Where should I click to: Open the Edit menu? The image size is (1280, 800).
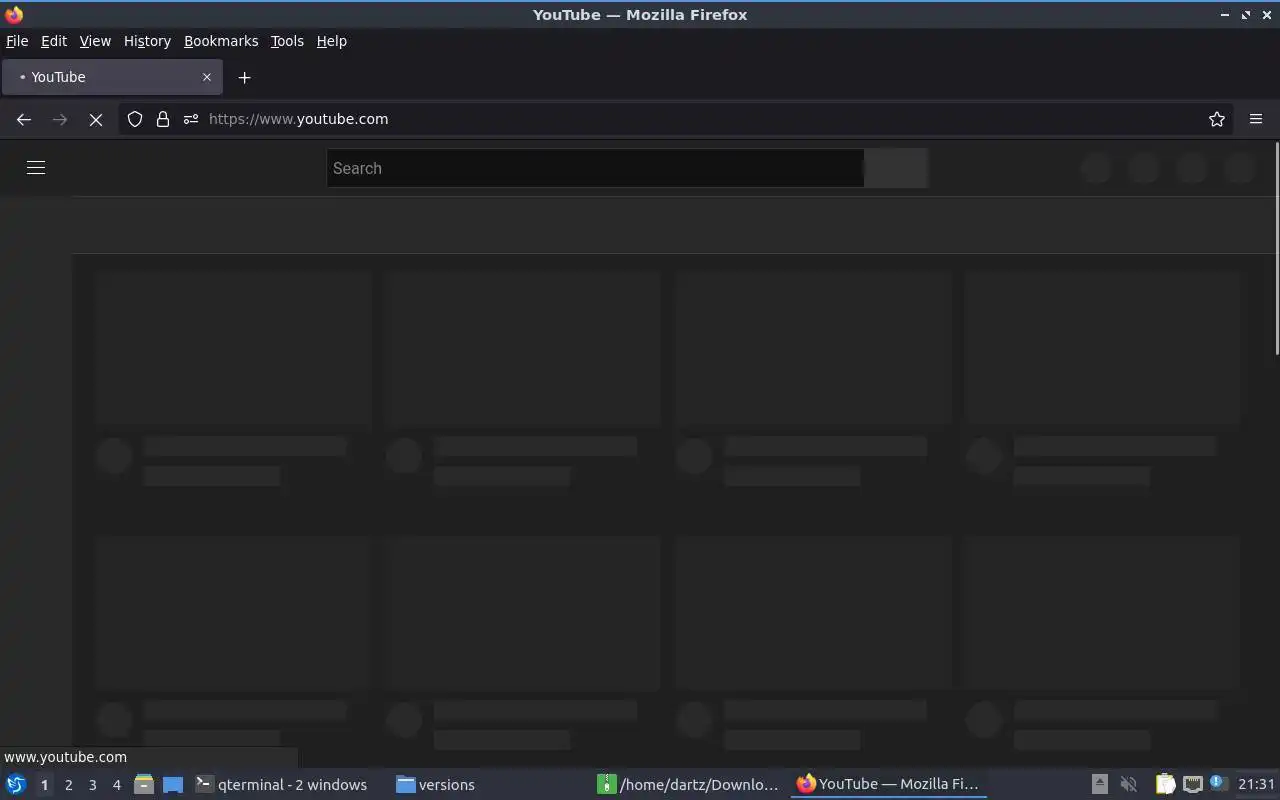[54, 41]
